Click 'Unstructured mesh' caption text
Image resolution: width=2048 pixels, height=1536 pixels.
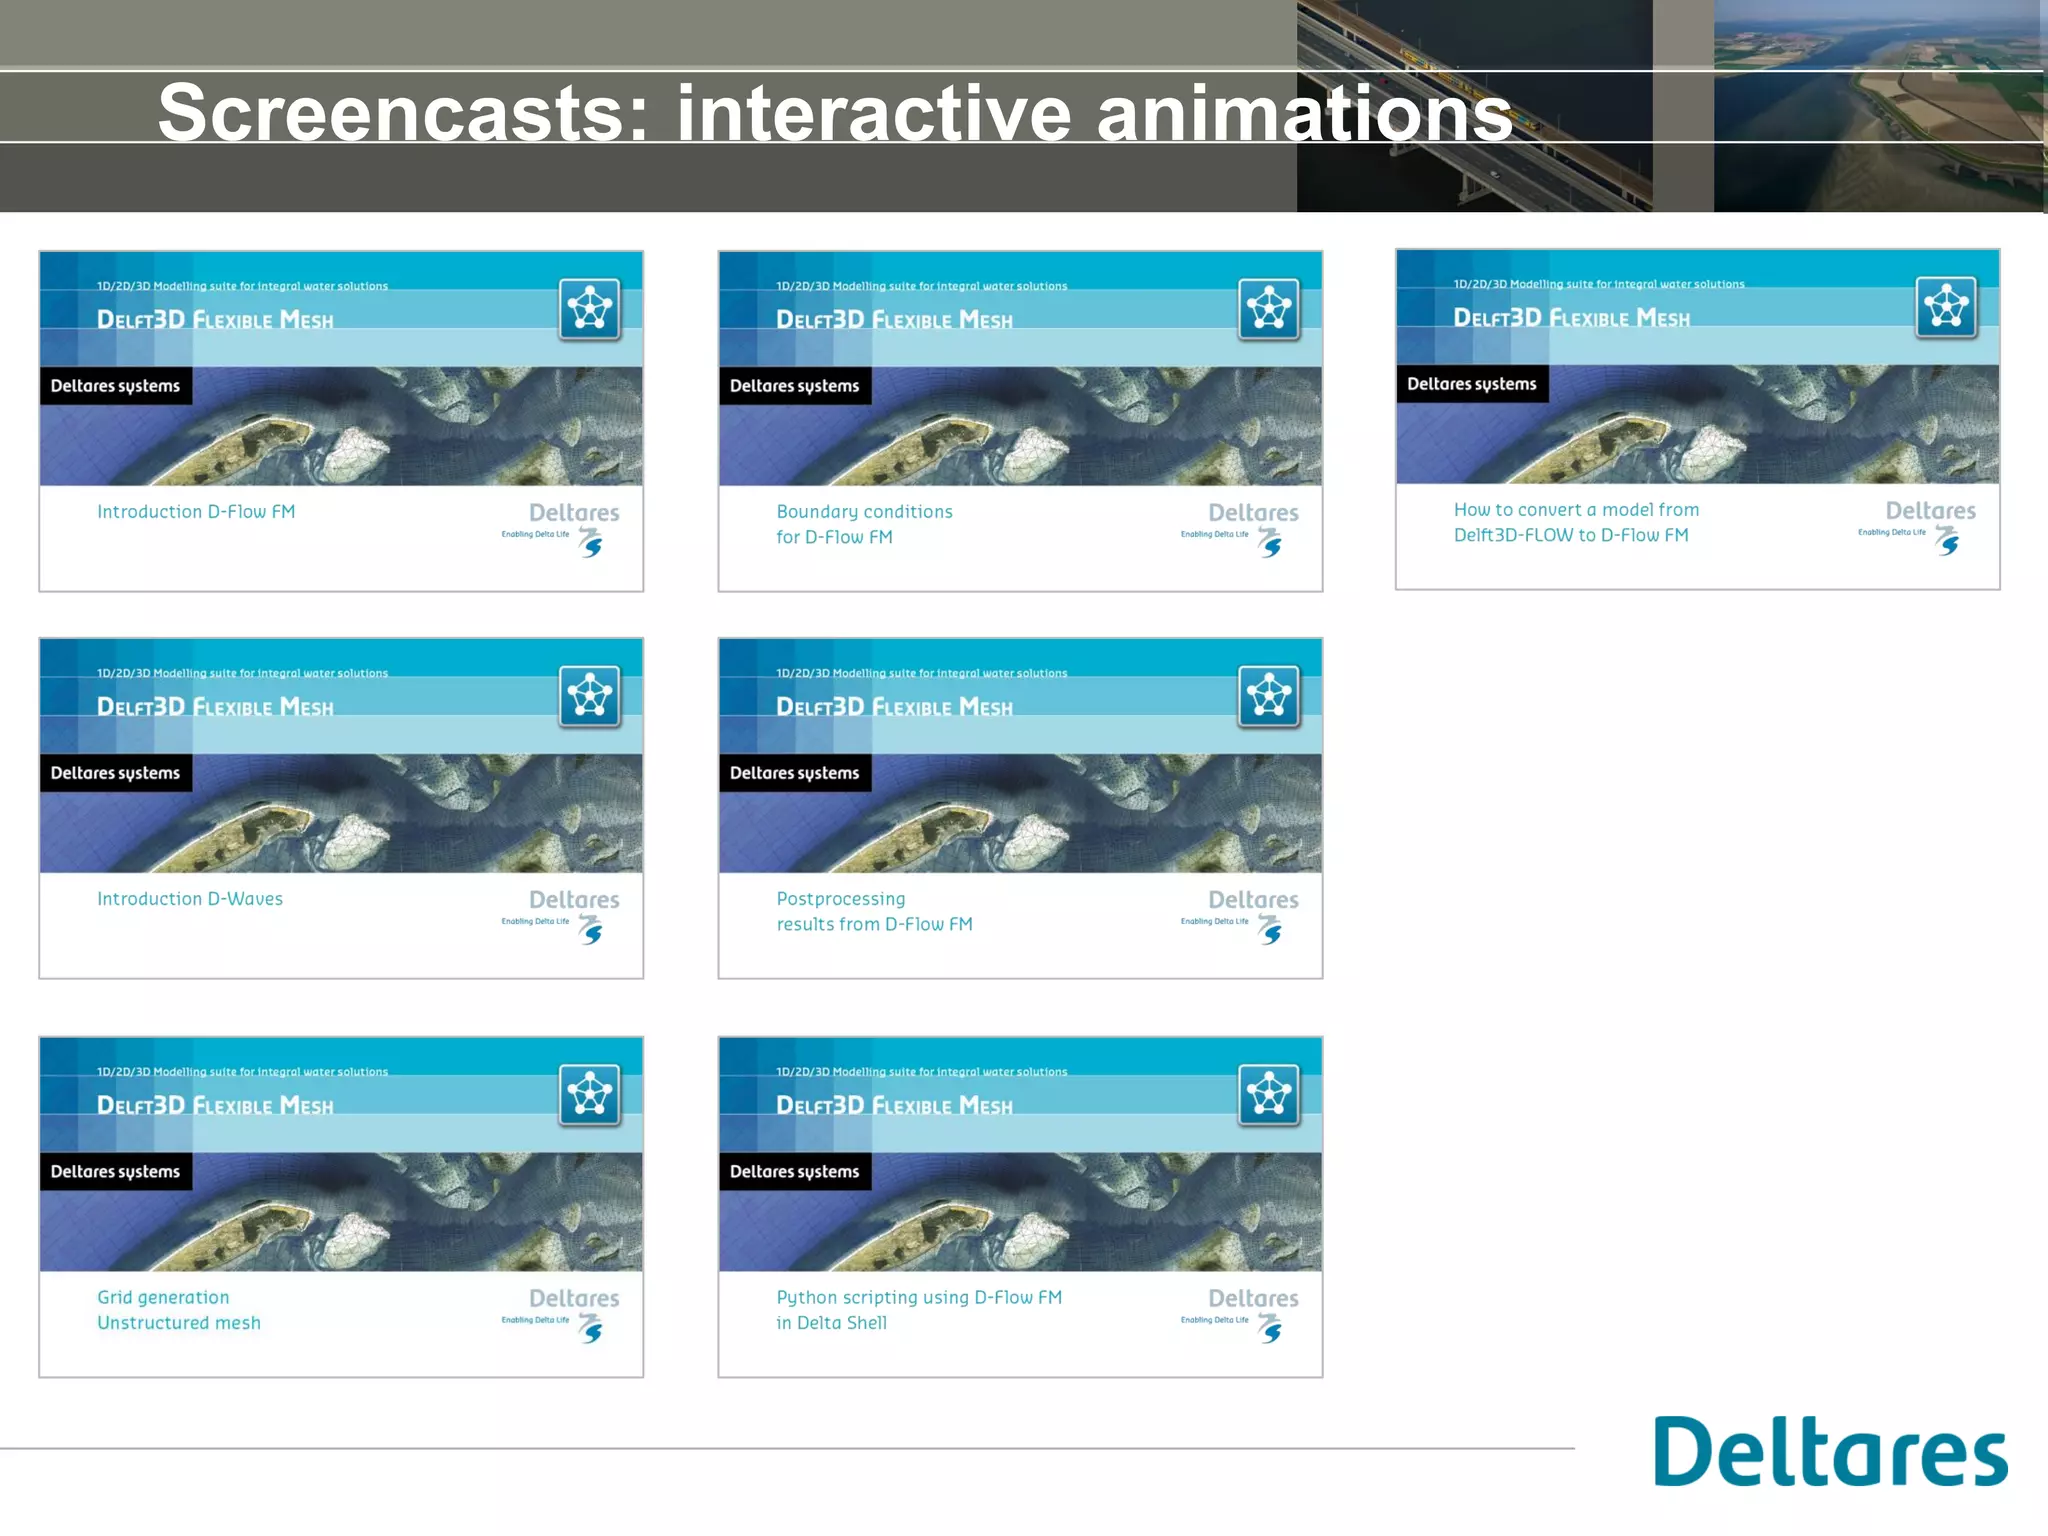179,1323
